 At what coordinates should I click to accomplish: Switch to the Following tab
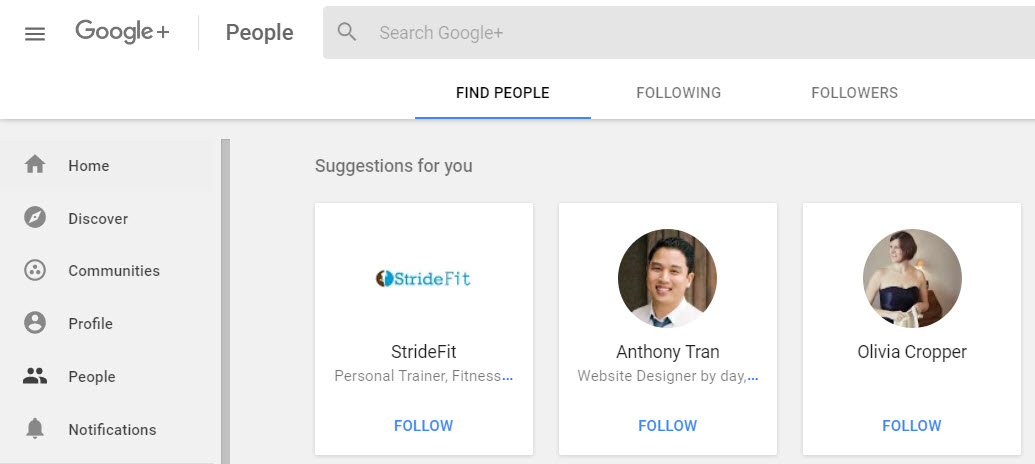679,93
